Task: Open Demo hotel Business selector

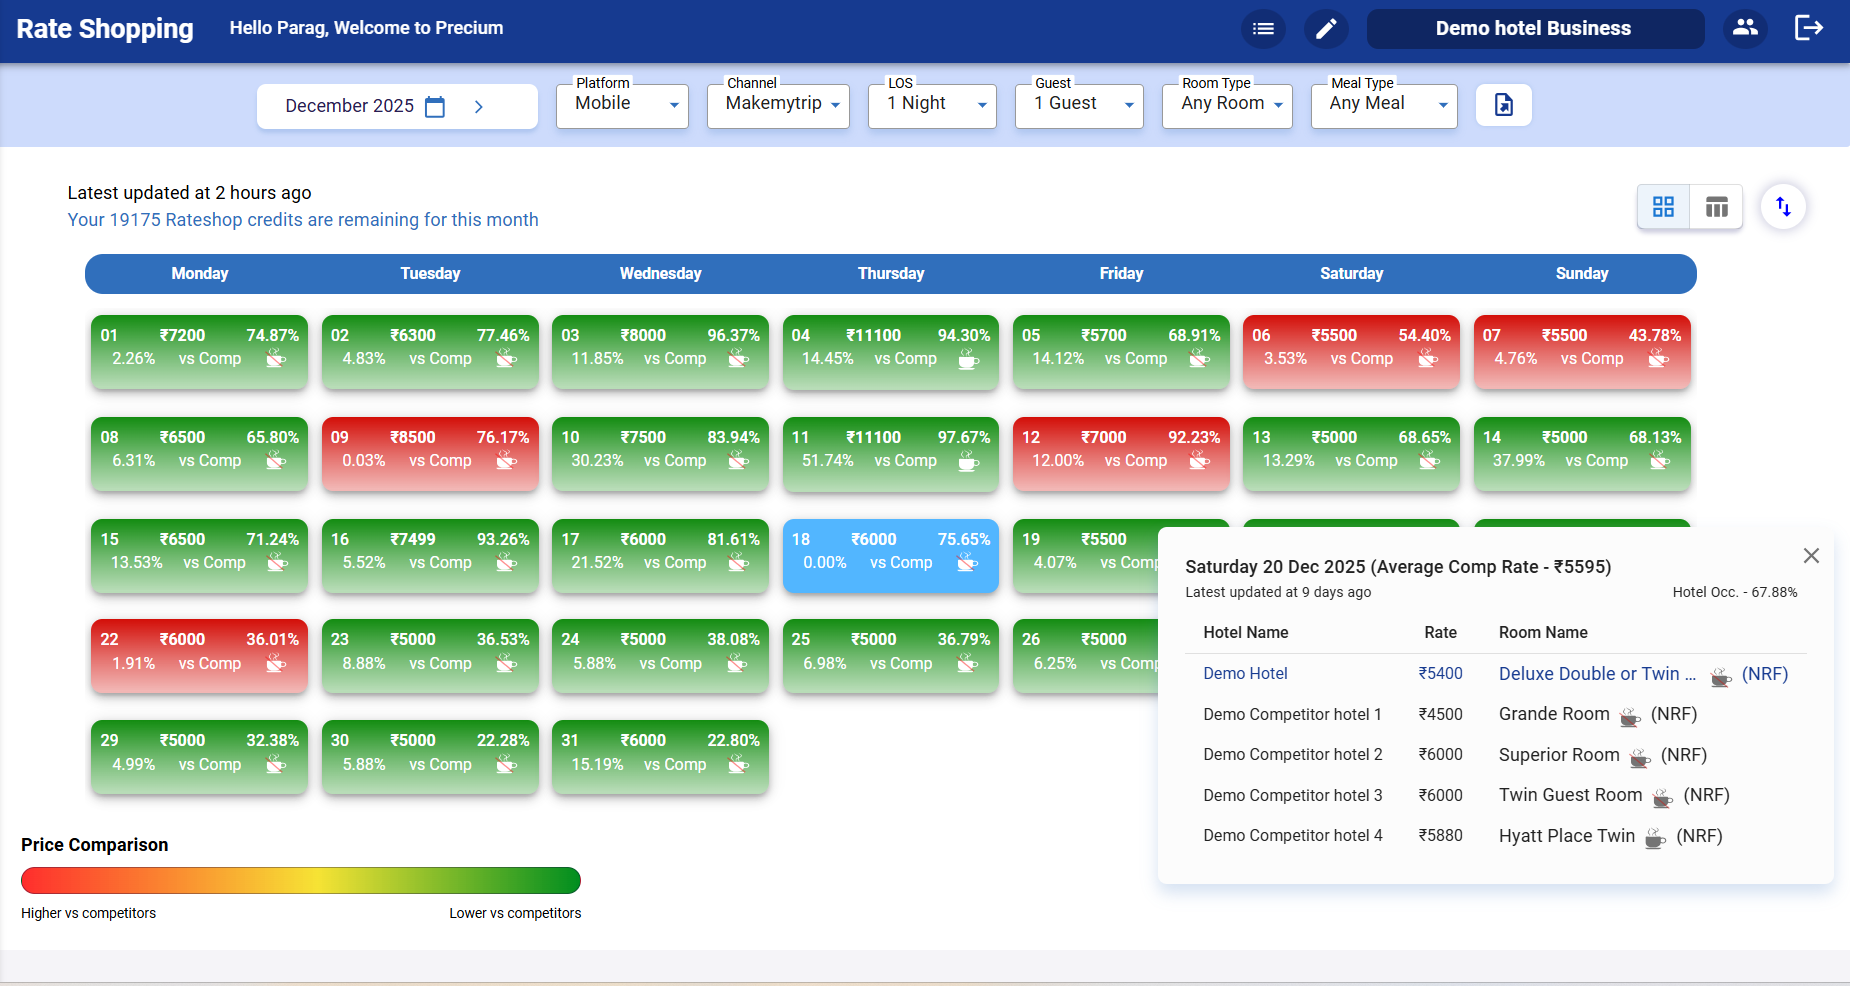Action: [1535, 28]
